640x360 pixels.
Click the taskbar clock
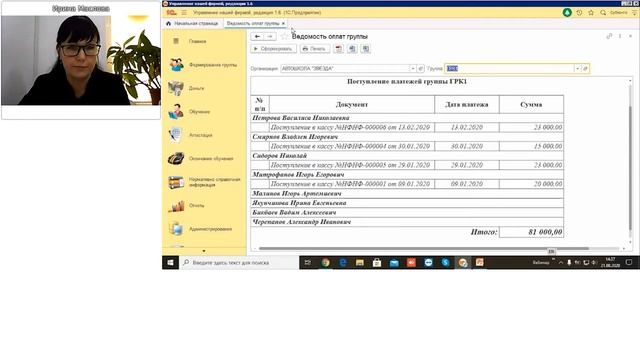tap(610, 263)
